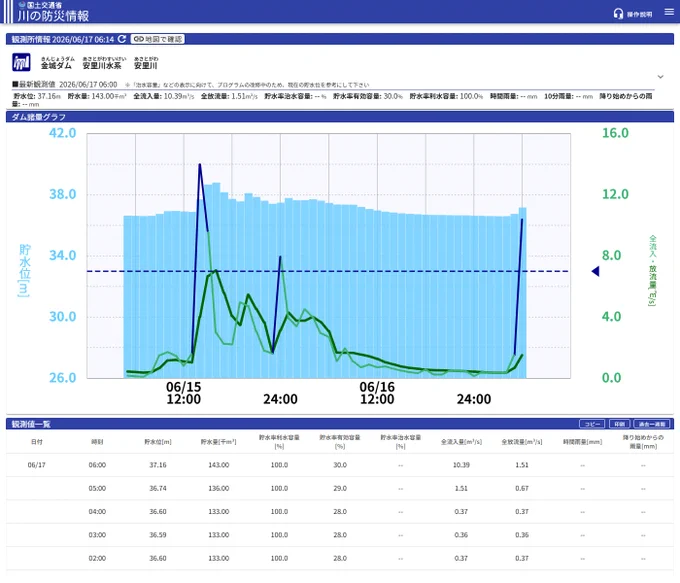
Task: Click the 06/16 12:00 axis label
Action: (x=377, y=393)
